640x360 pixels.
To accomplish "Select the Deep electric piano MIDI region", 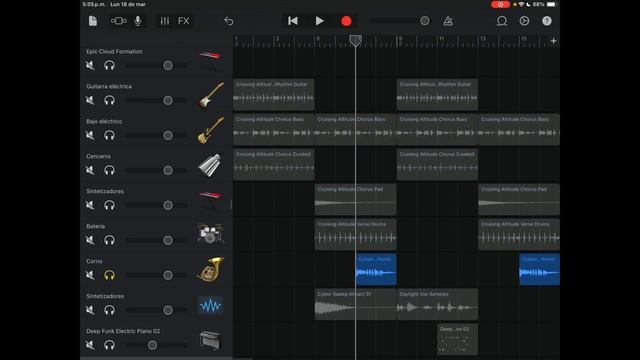I will (x=458, y=340).
